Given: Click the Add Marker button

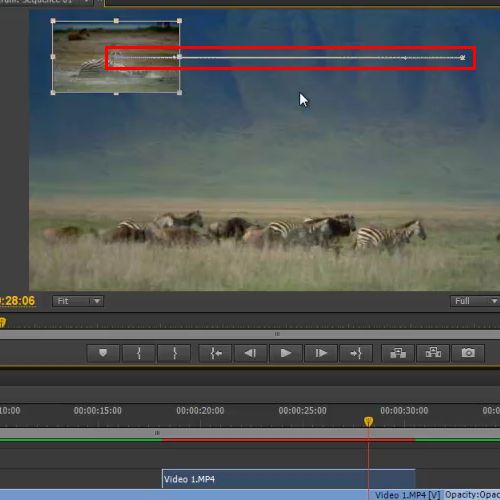Looking at the screenshot, I should 103,353.
